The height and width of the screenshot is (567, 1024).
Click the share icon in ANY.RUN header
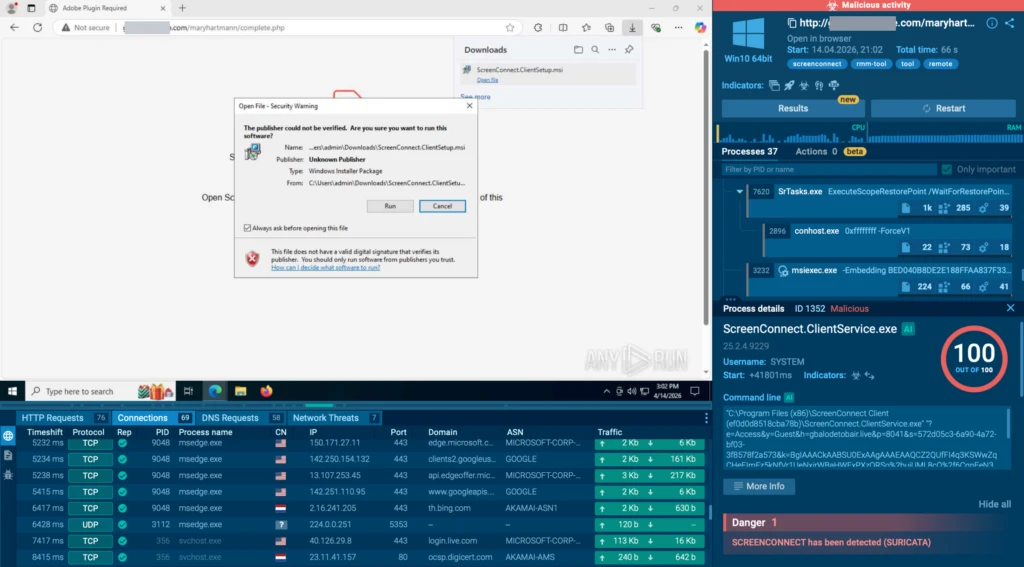click(x=1010, y=23)
